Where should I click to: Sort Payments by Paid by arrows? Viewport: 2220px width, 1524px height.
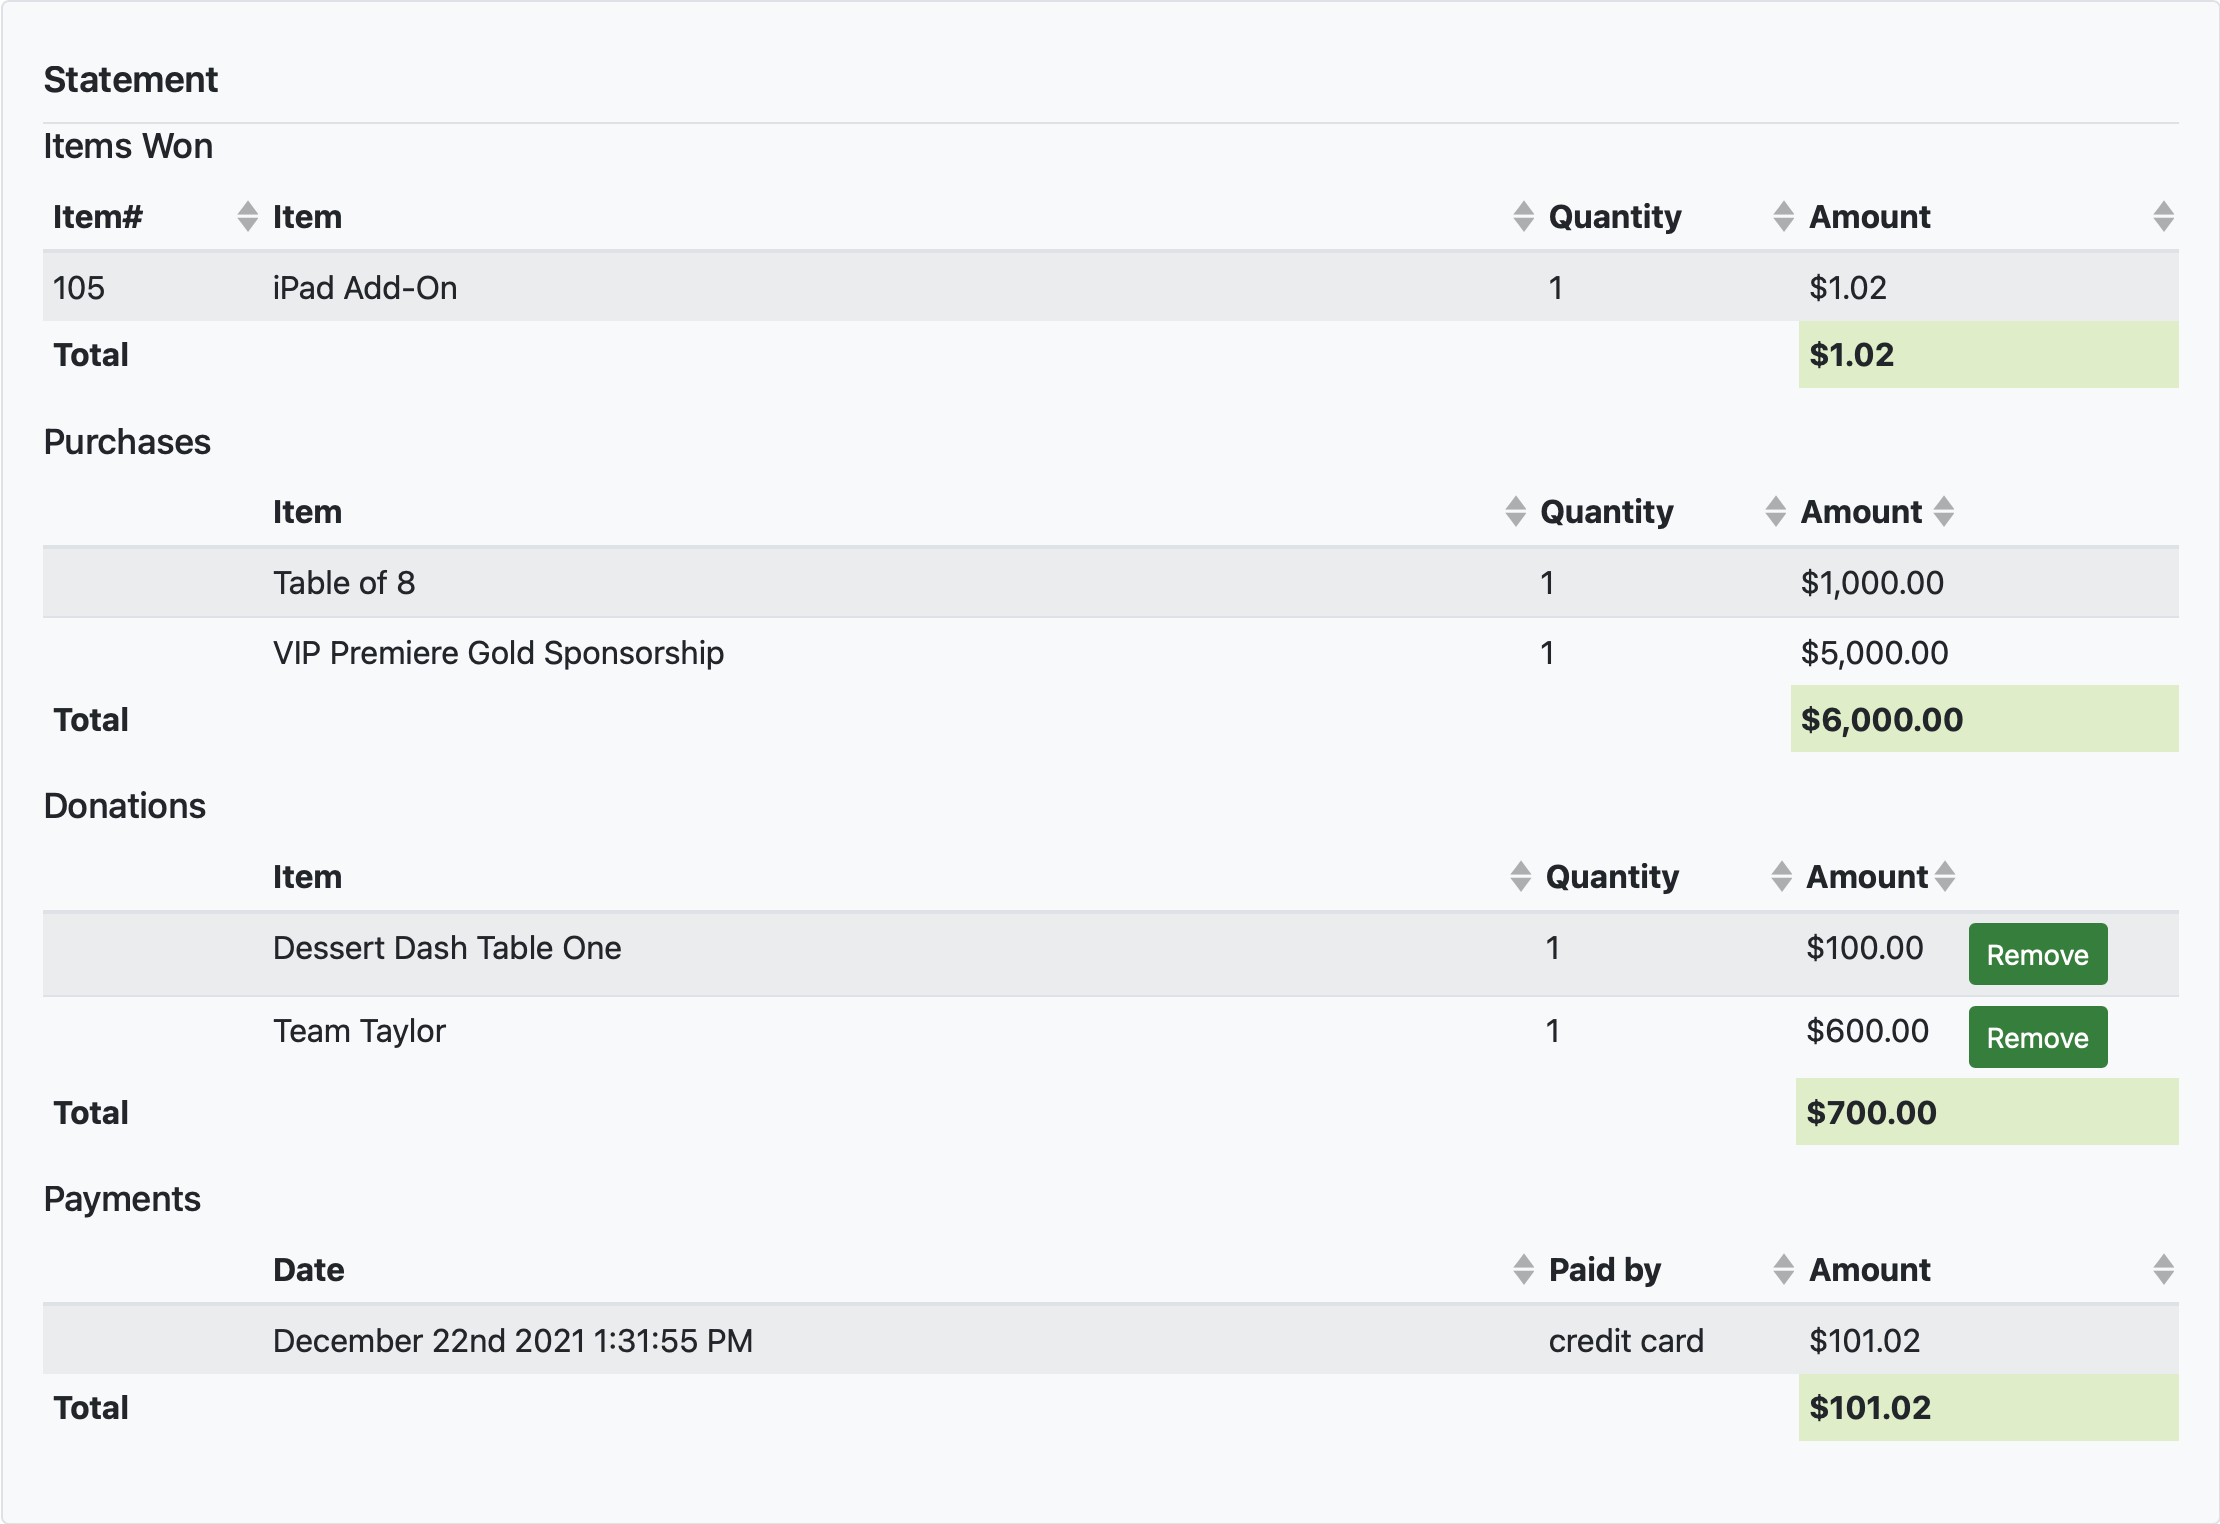pyautogui.click(x=1782, y=1269)
